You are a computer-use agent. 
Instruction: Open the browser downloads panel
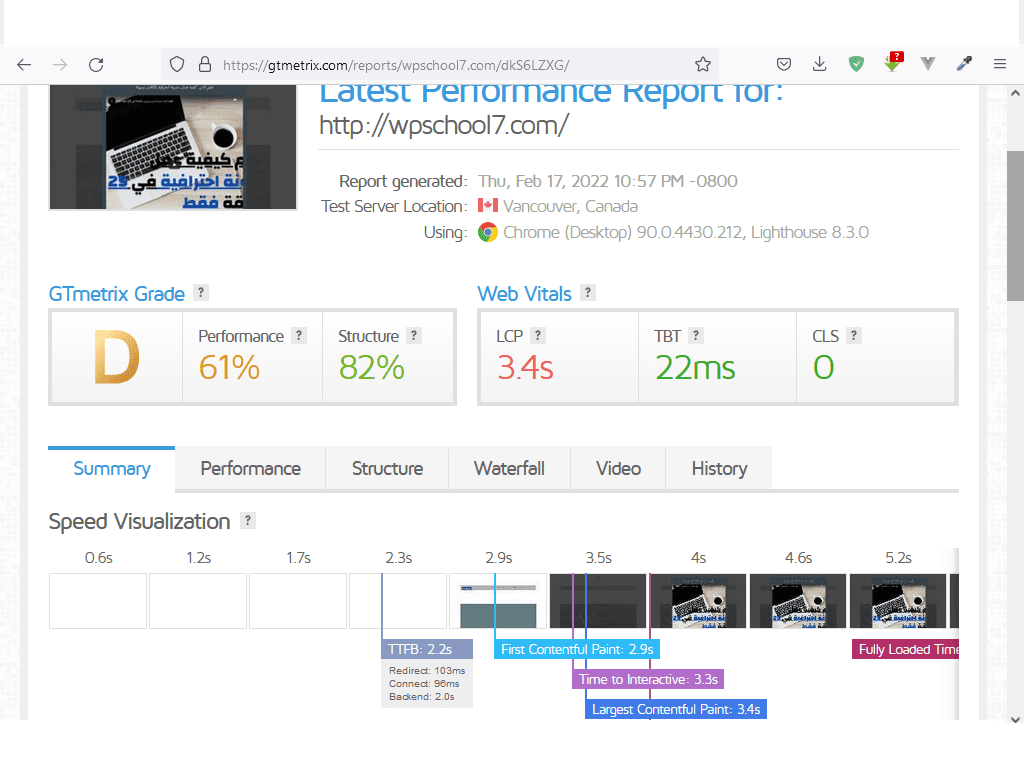click(820, 64)
